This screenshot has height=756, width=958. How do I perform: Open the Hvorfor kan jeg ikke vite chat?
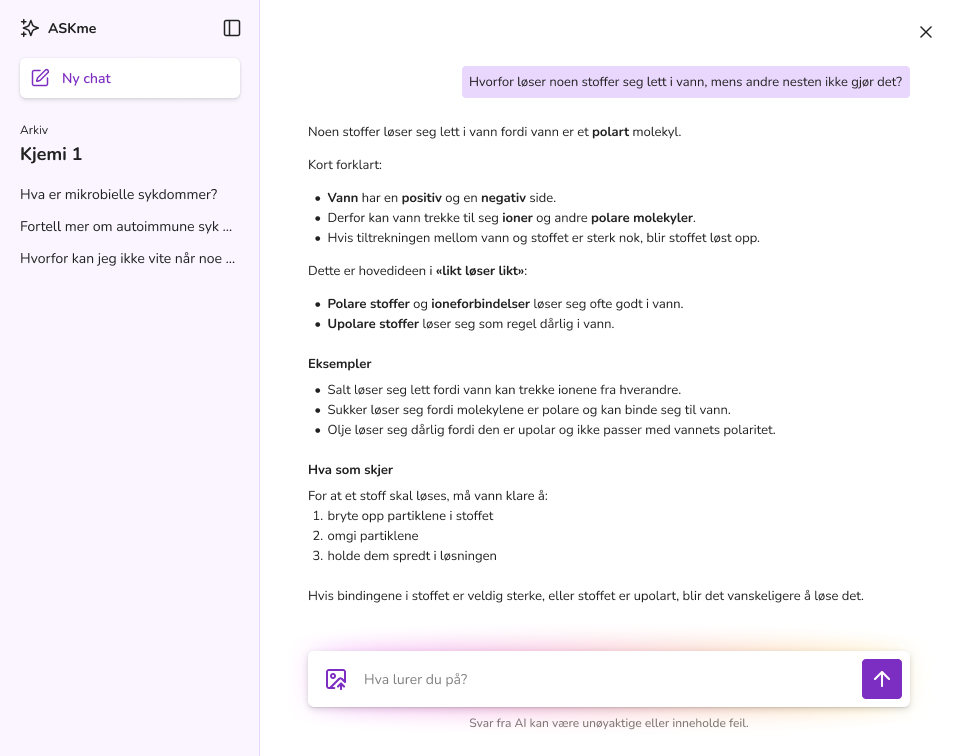coord(128,258)
